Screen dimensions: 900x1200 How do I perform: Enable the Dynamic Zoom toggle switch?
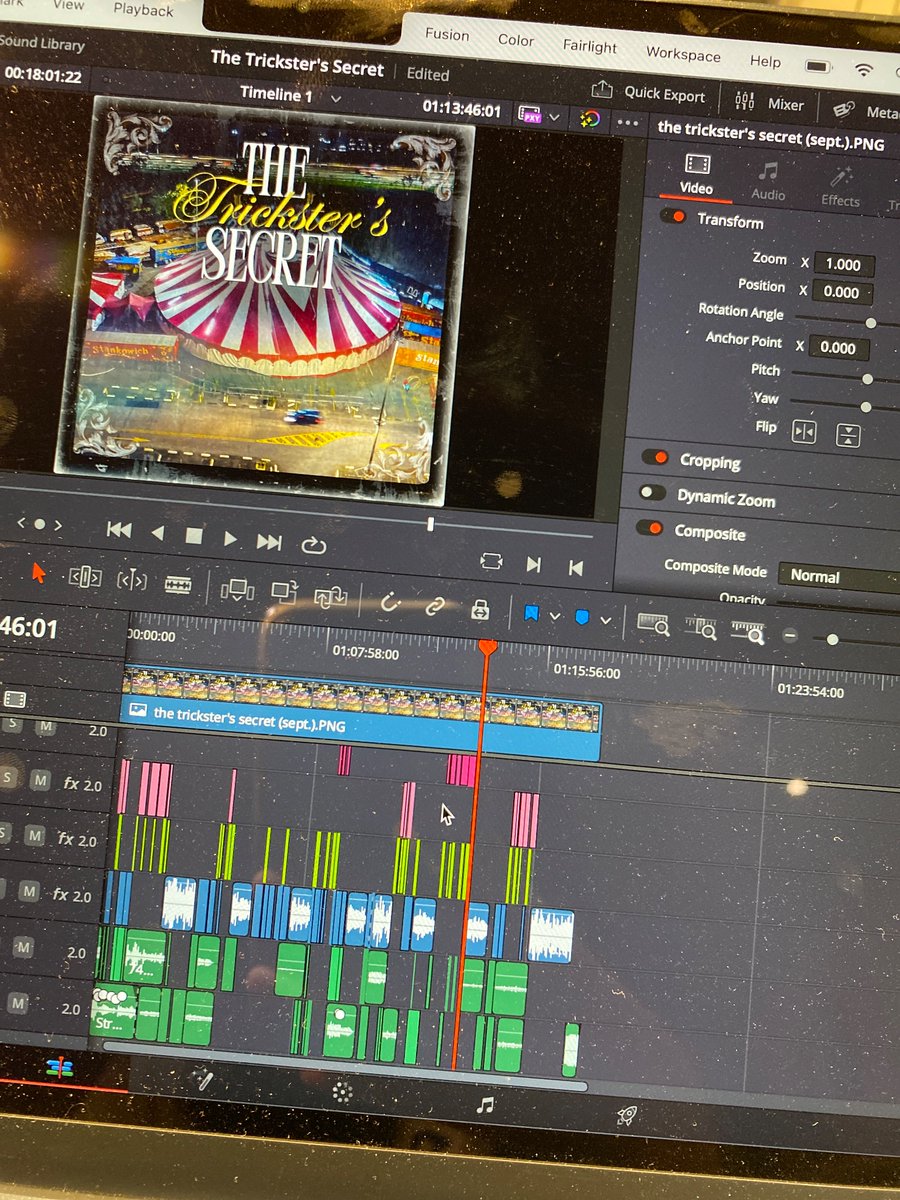[x=653, y=492]
